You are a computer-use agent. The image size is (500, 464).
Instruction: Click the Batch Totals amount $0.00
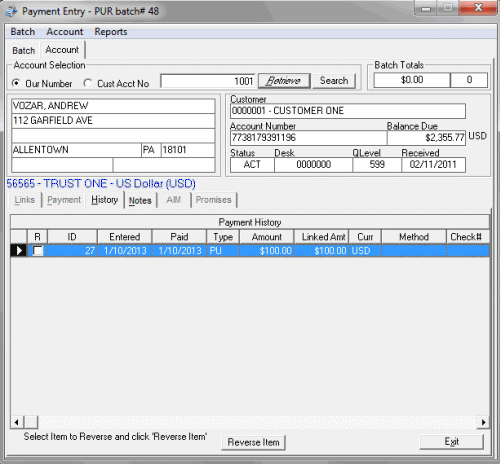point(412,80)
